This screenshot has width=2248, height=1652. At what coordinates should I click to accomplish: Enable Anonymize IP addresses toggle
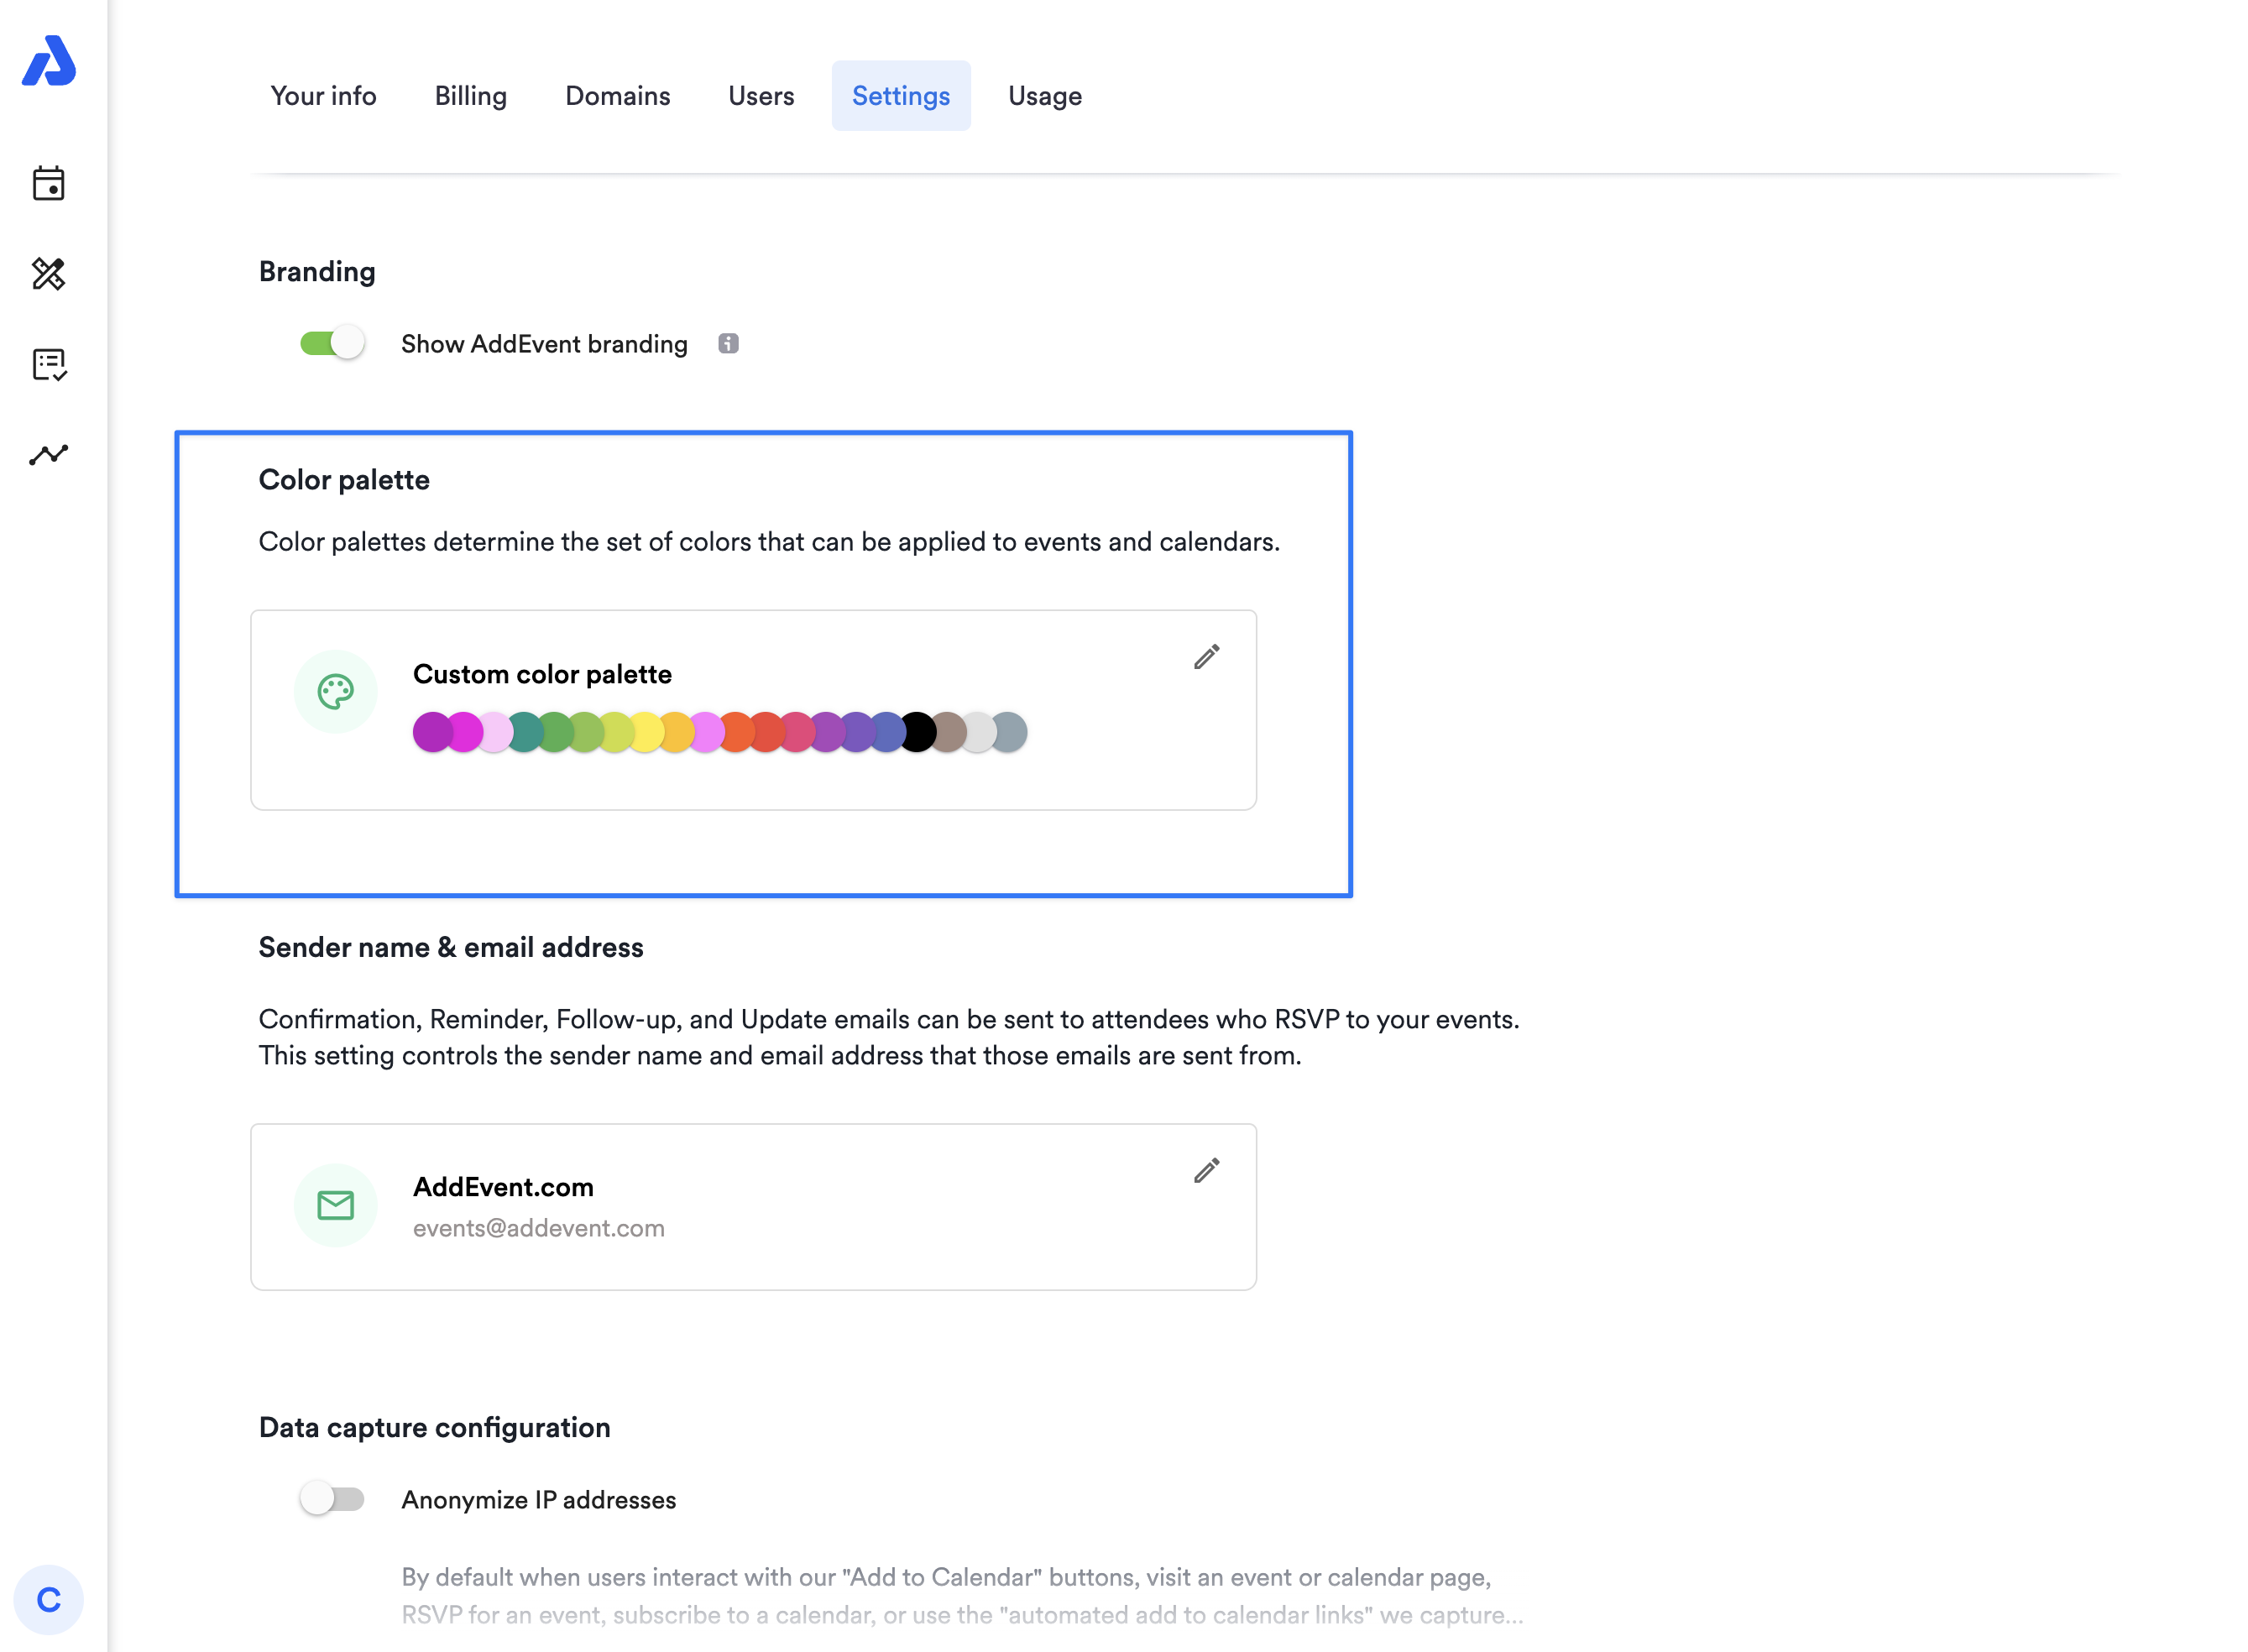coord(332,1499)
